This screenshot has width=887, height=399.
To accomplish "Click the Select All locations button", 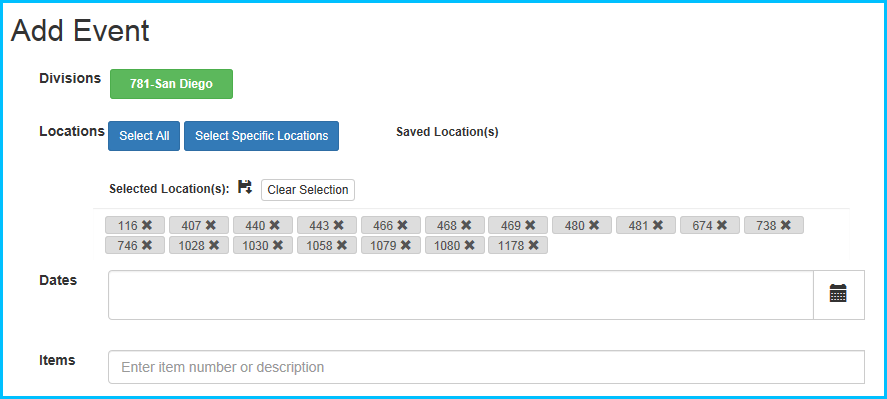I will [x=144, y=136].
